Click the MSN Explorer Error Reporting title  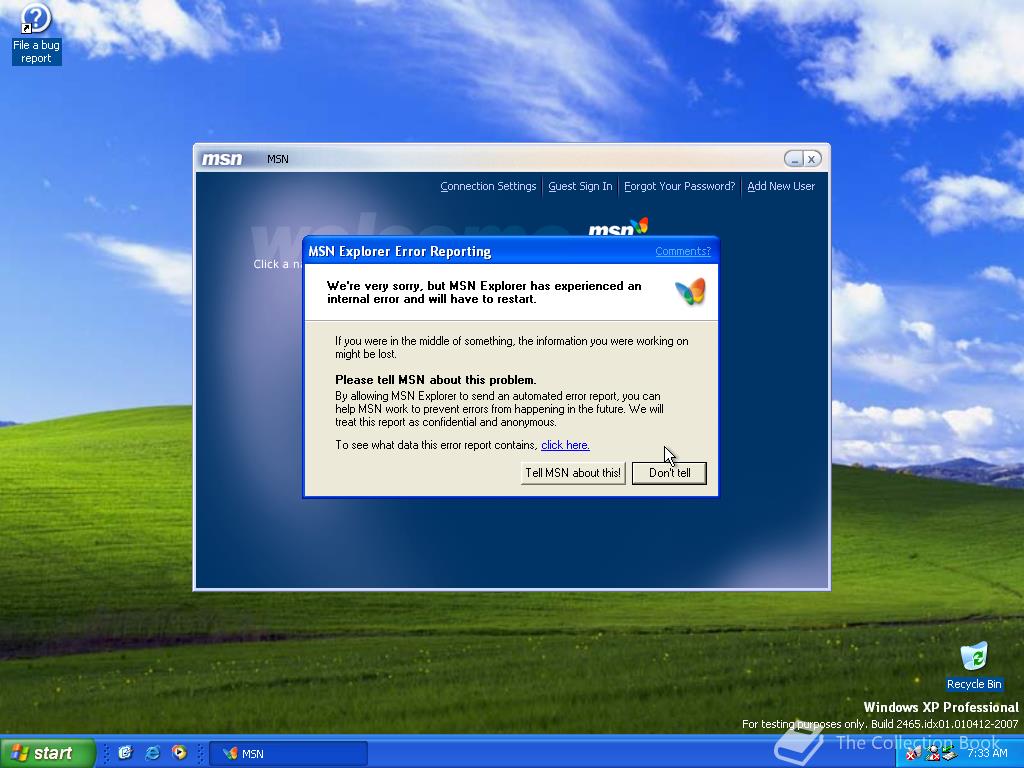point(400,251)
